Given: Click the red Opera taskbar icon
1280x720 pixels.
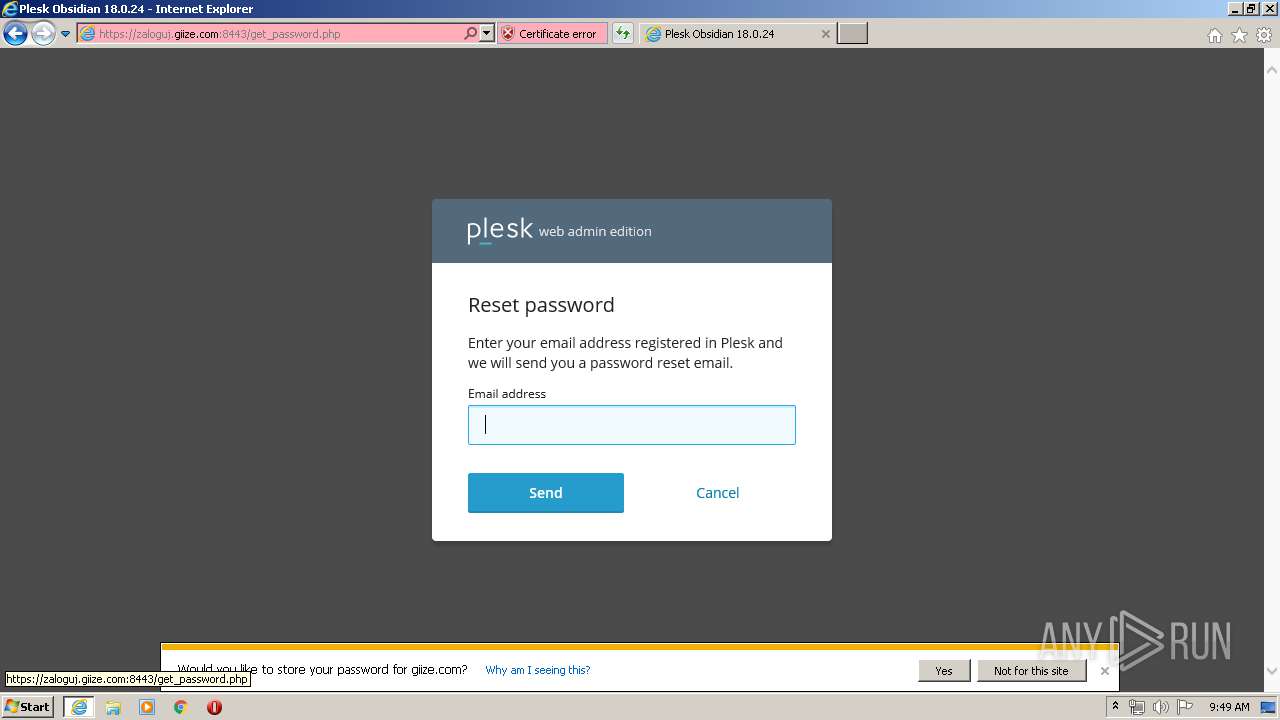Looking at the screenshot, I should pyautogui.click(x=214, y=707).
